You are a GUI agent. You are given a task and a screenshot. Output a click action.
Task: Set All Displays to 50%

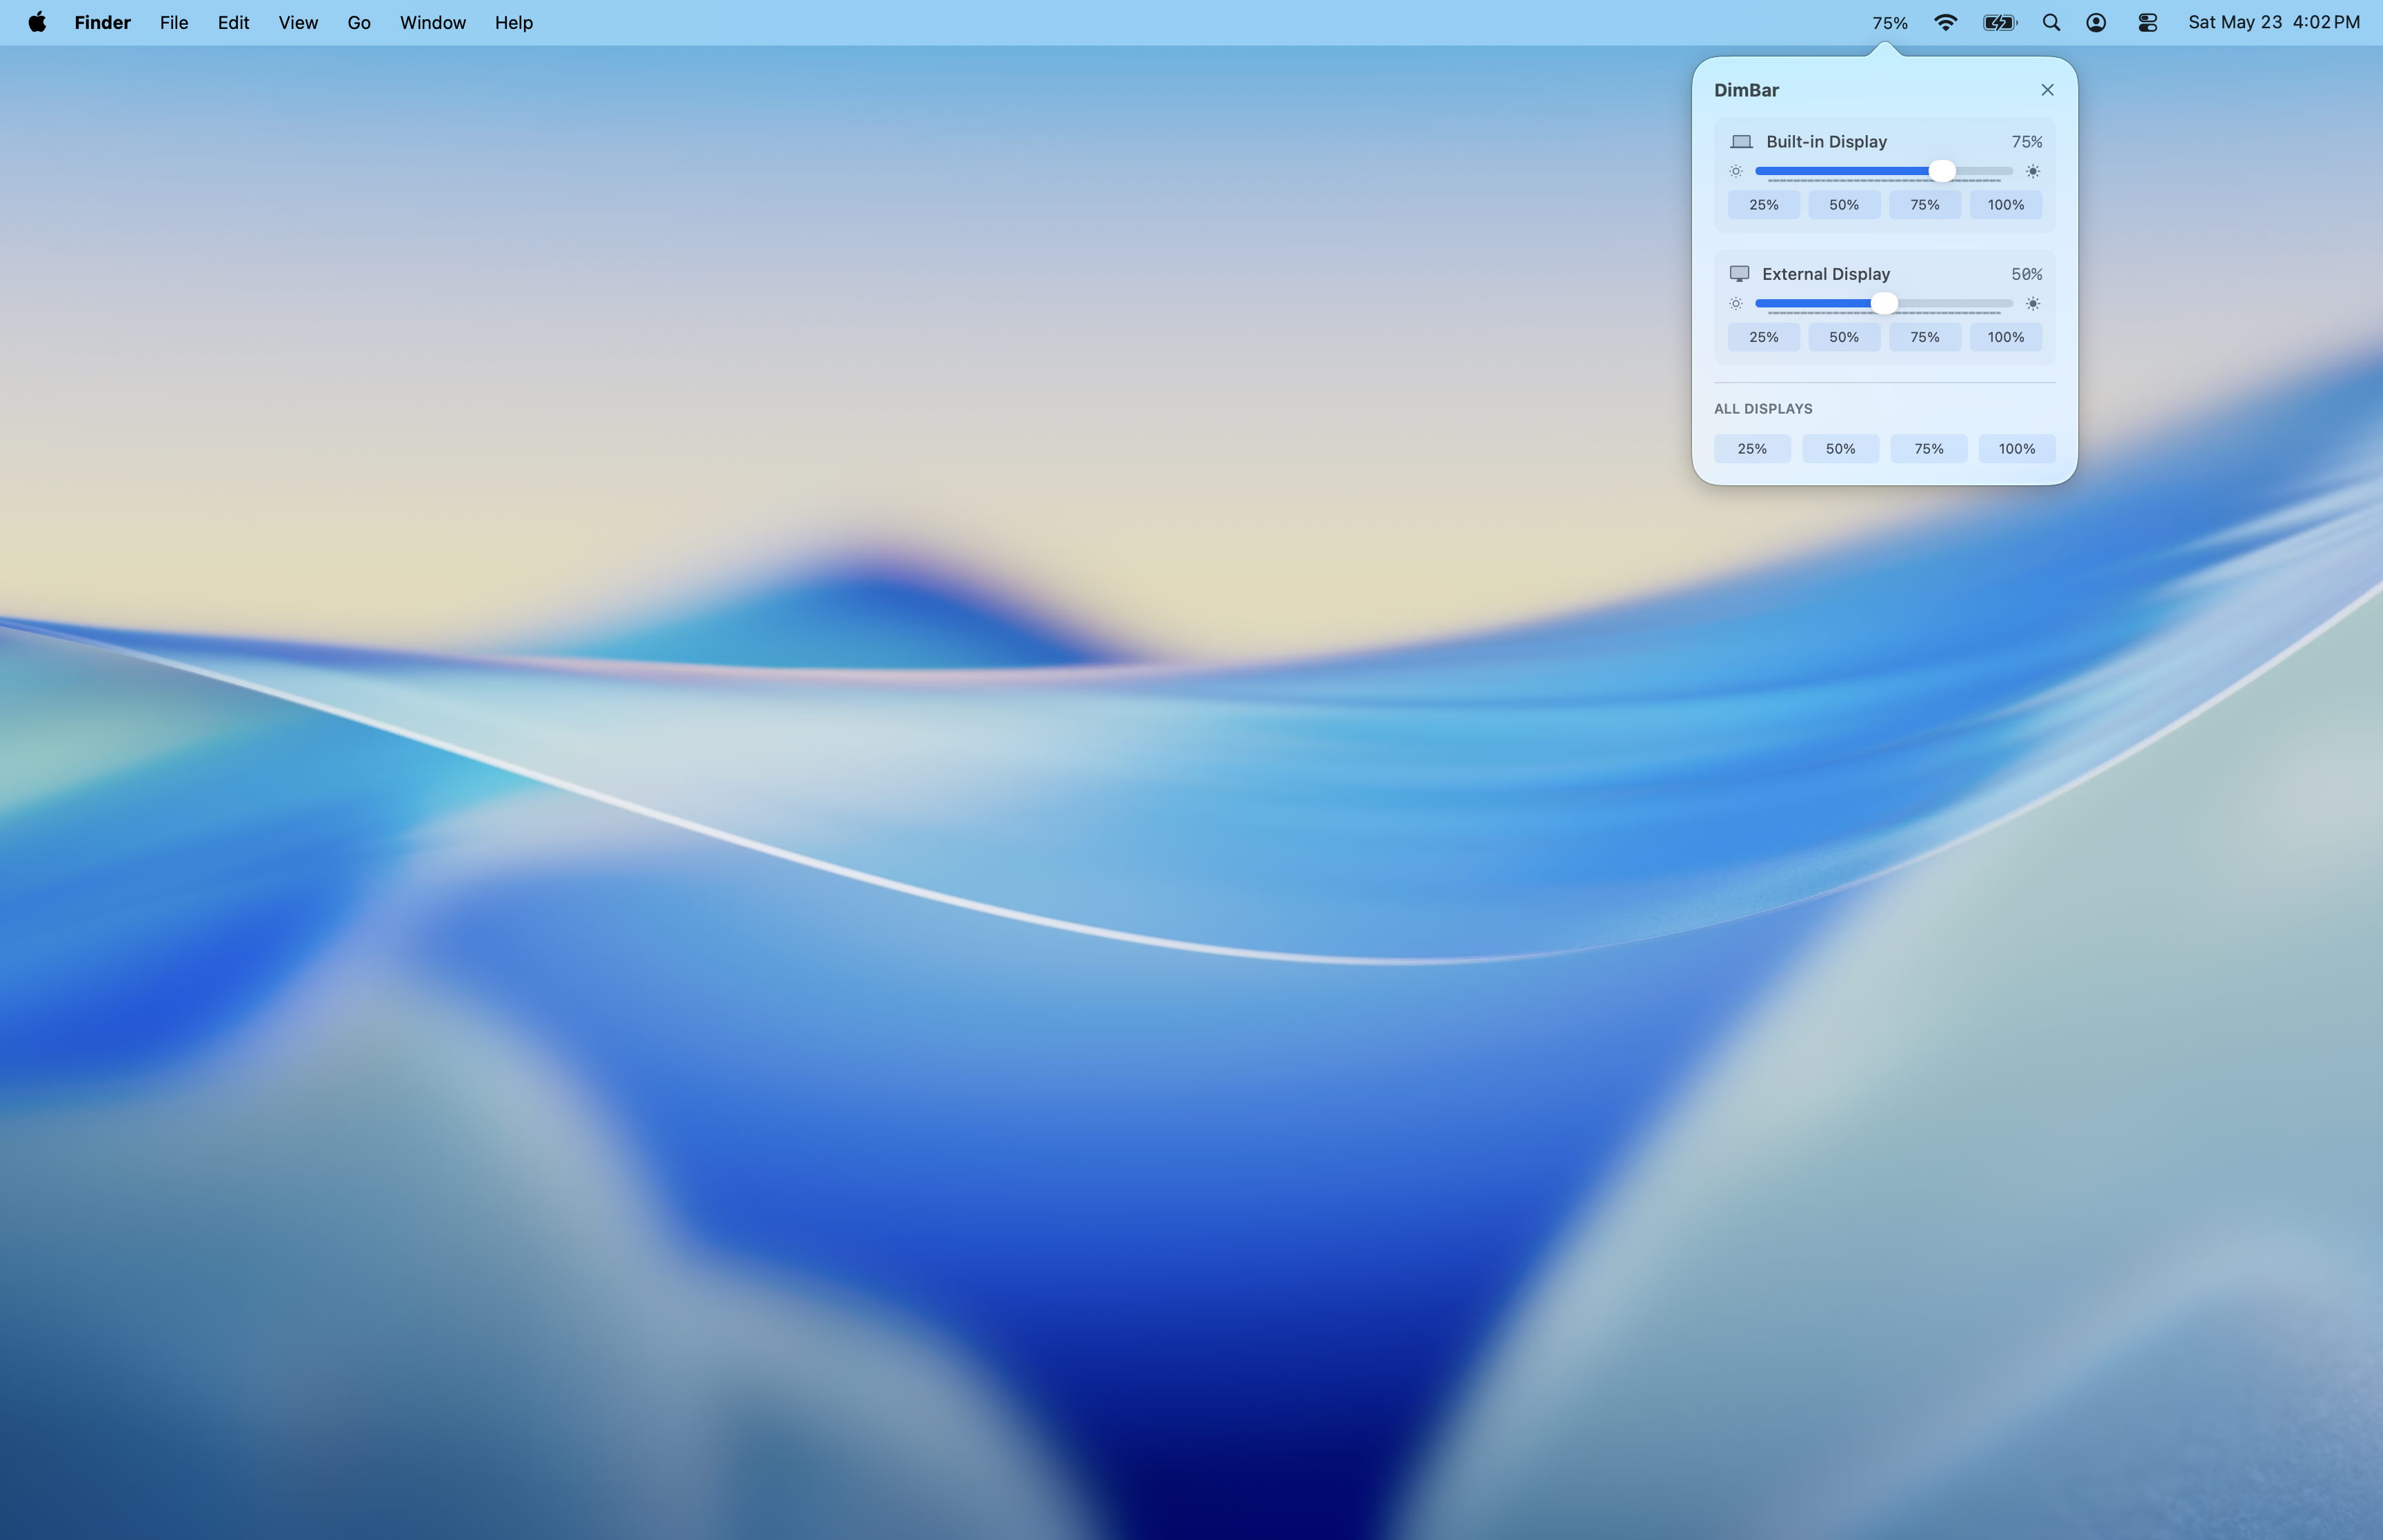tap(1840, 449)
